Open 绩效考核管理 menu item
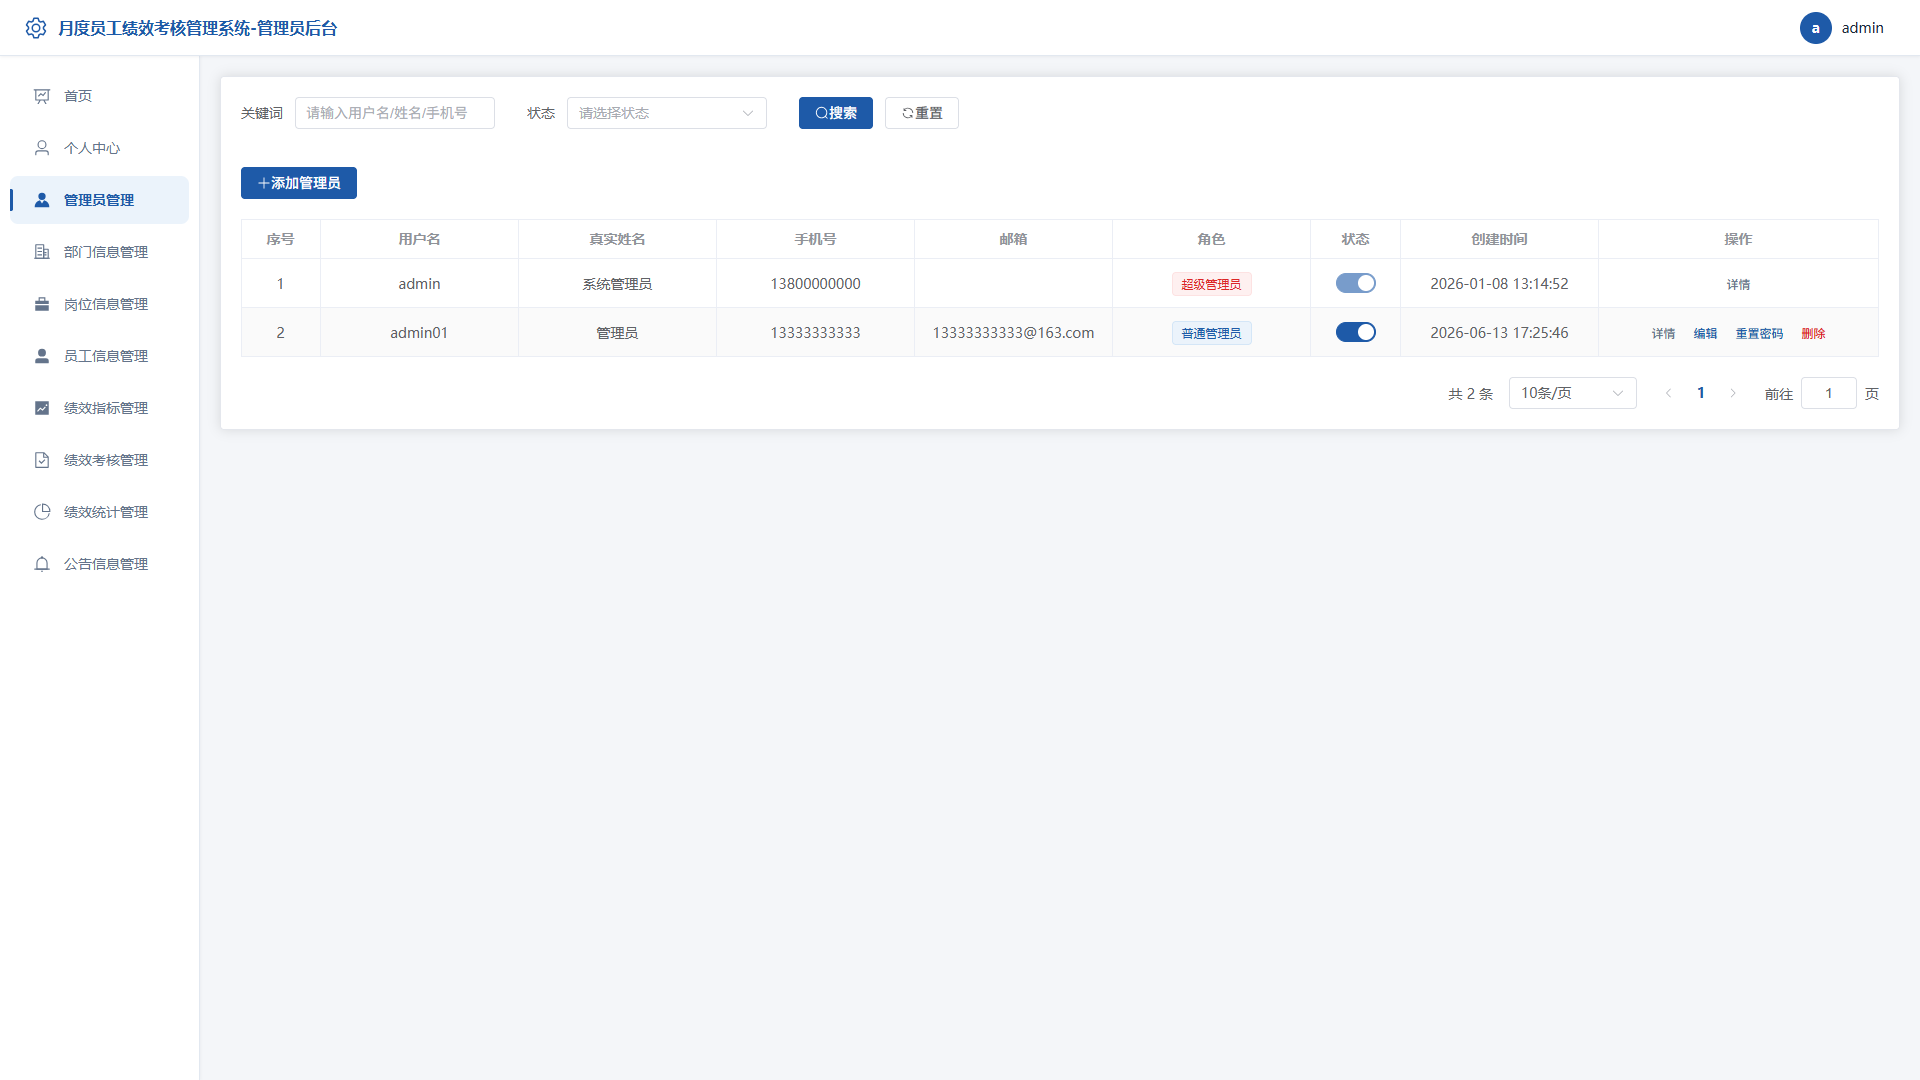This screenshot has height=1080, width=1920. (x=99, y=460)
